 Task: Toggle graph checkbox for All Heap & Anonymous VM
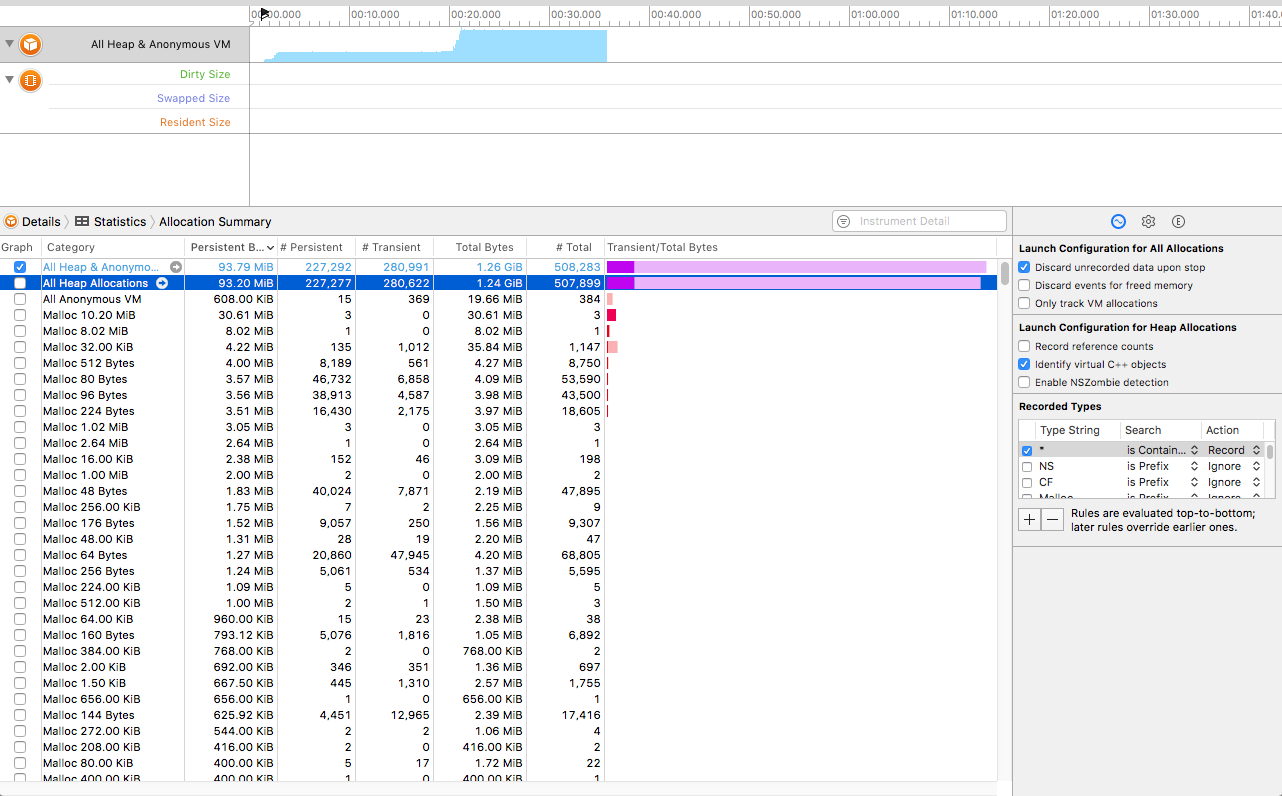click(20, 267)
